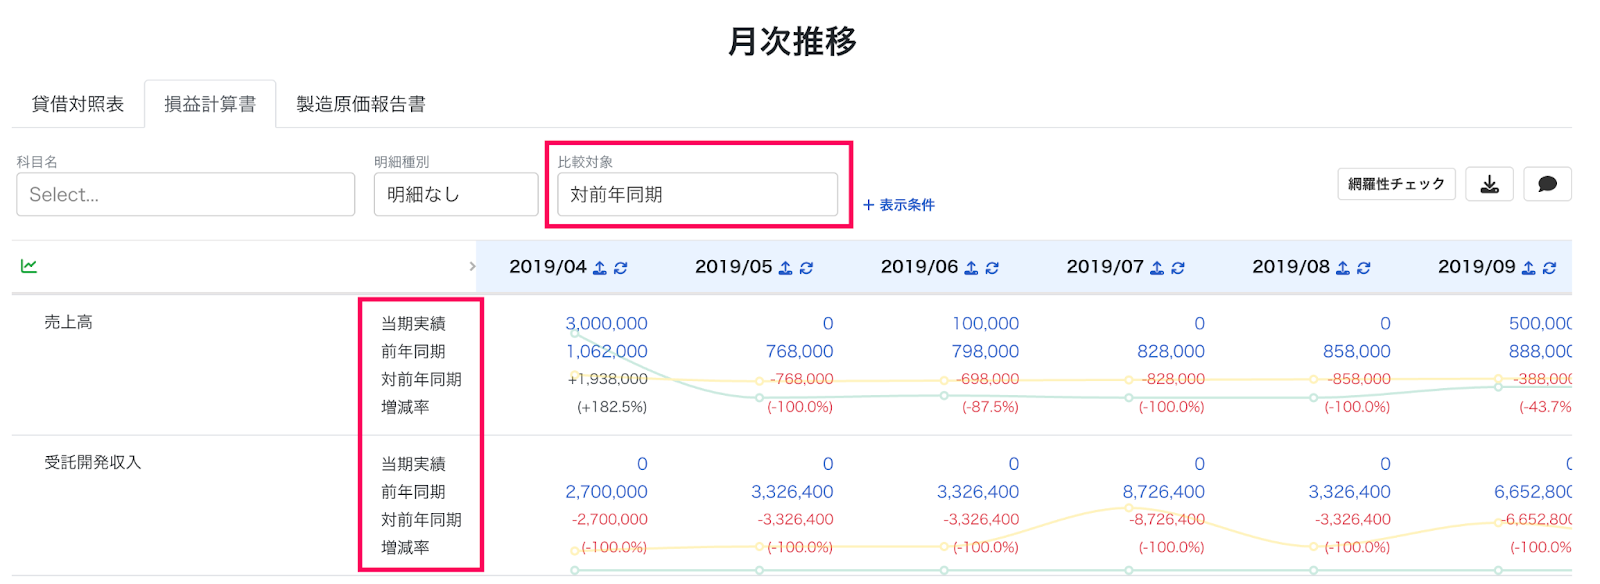
Task: Refresh the 2019/07 column
Action: point(1178,268)
